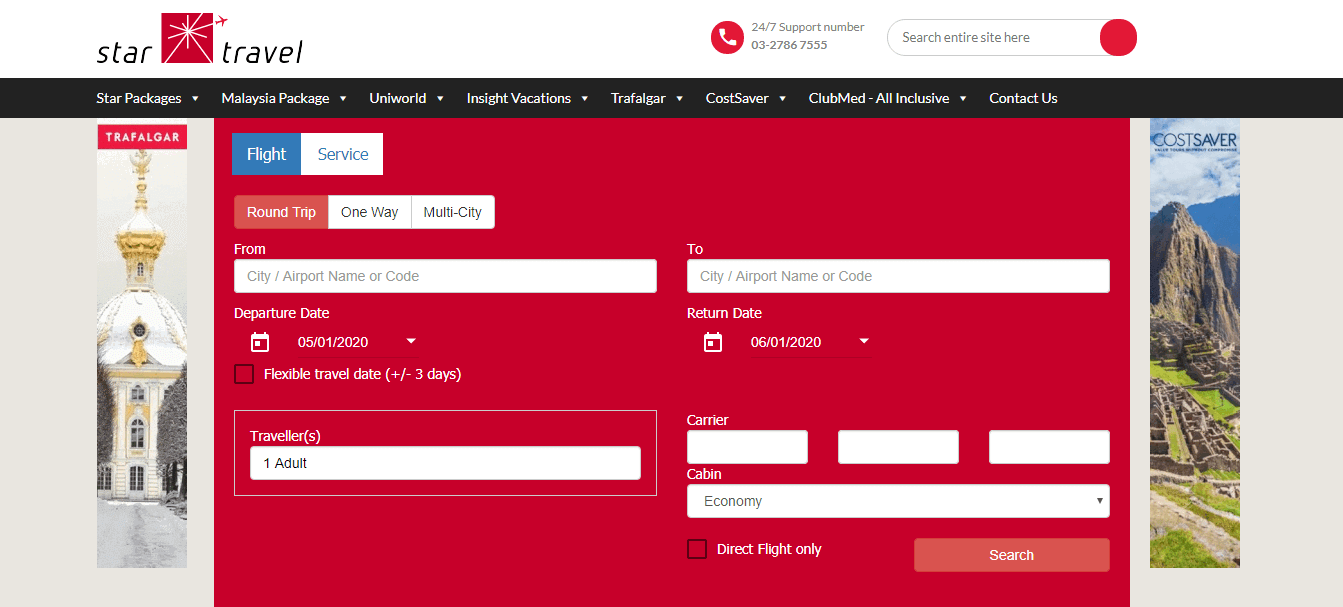Open the Departure Date calendar icon
Viewport: 1343px width, 607px height.
pos(260,342)
